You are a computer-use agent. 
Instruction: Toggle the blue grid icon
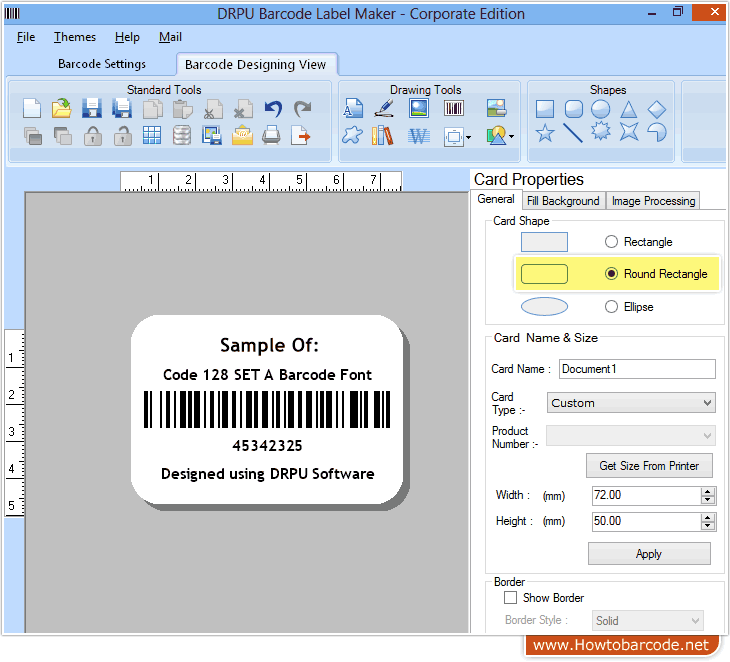pyautogui.click(x=152, y=136)
